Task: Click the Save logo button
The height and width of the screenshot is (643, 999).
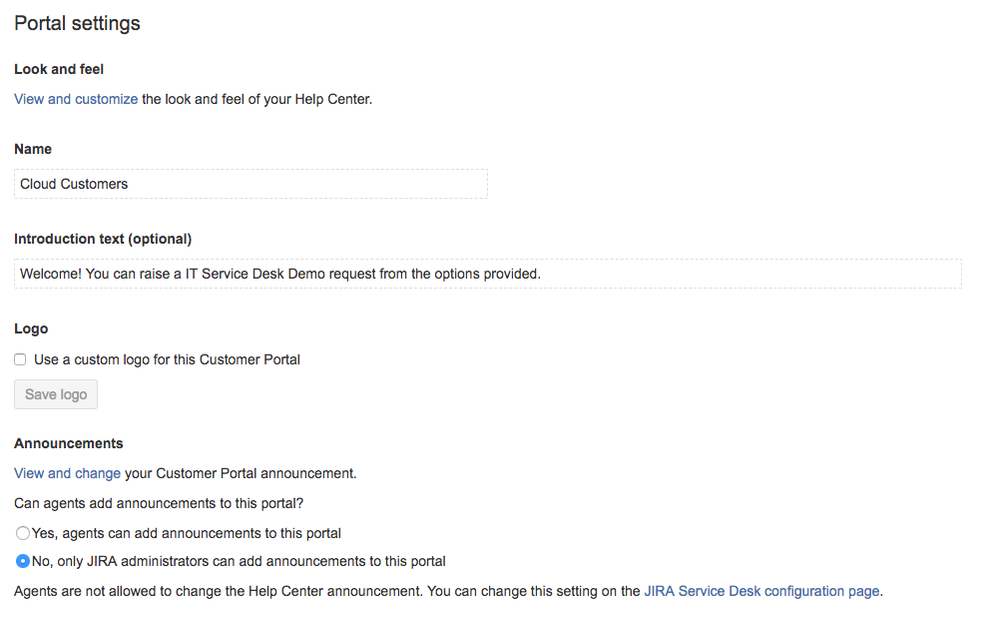Action: [56, 394]
